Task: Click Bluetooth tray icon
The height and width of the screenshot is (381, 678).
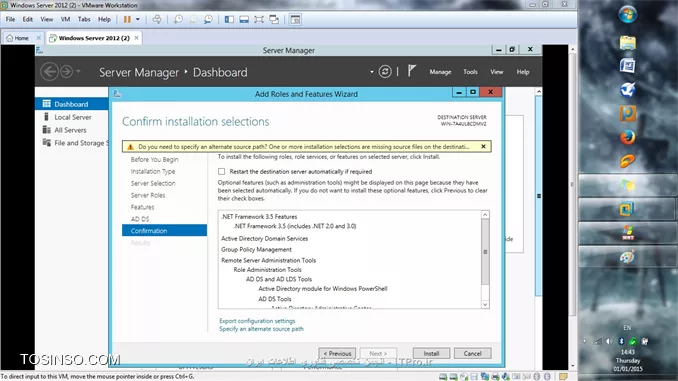Action: pos(620,341)
